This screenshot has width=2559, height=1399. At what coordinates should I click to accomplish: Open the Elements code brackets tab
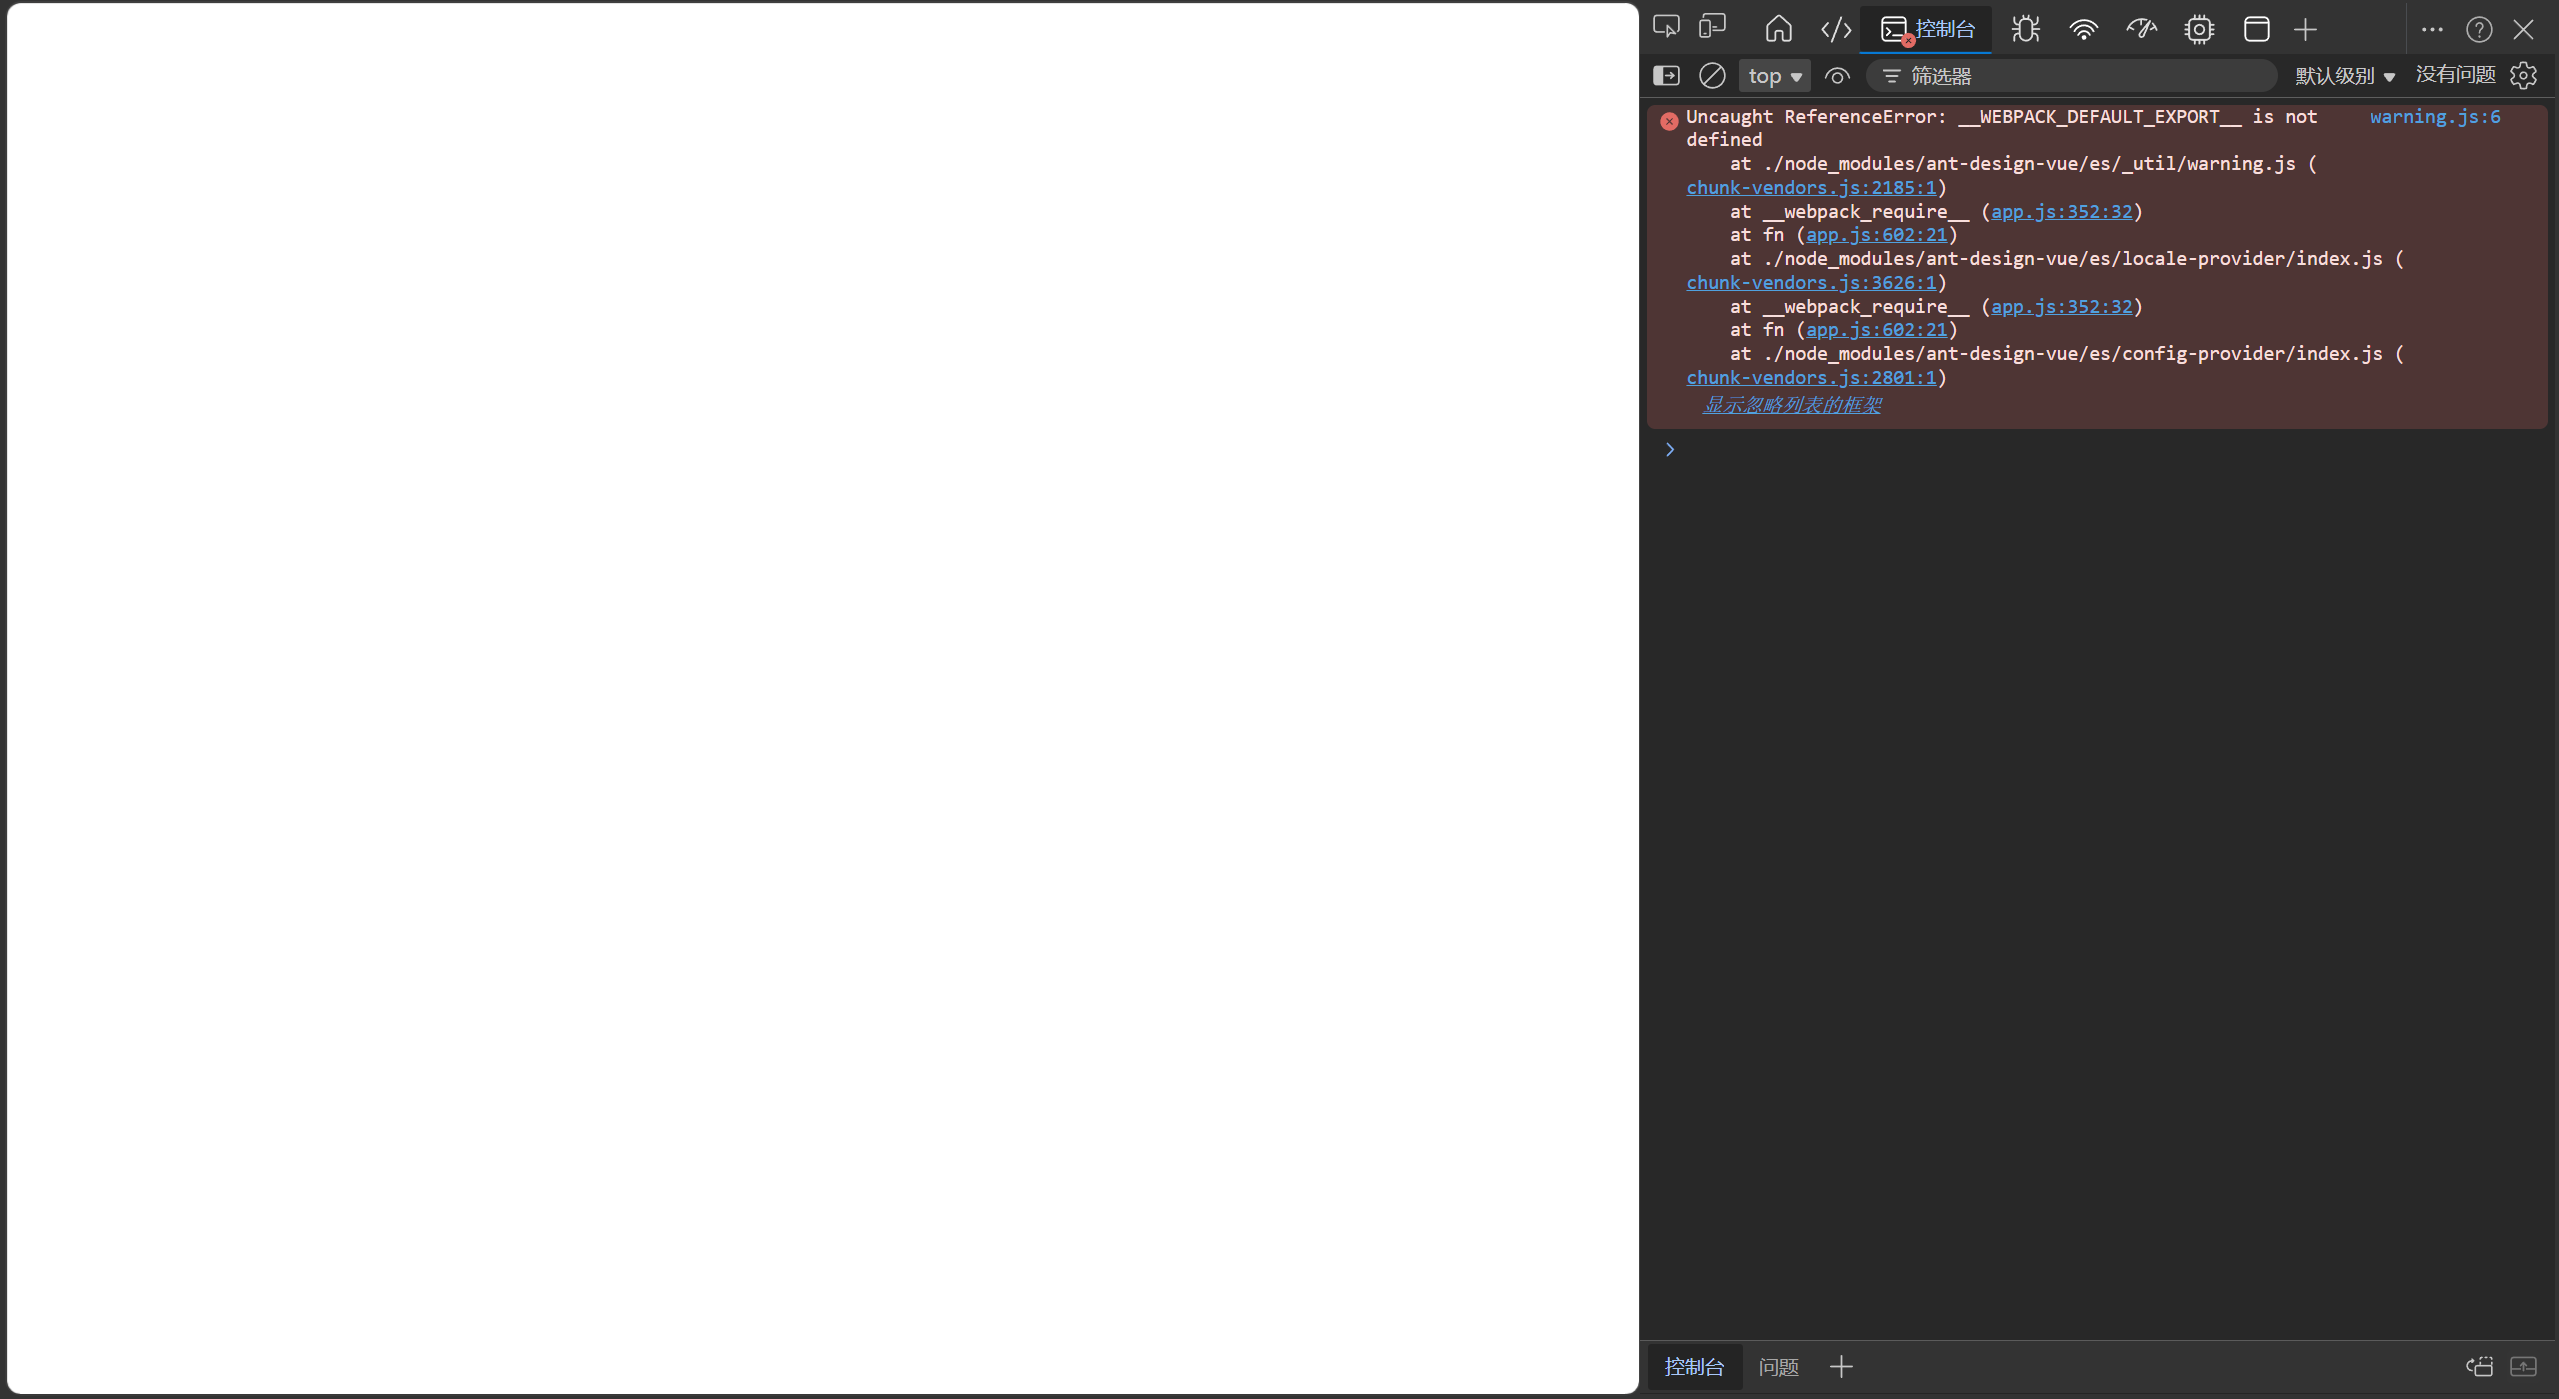pos(1835,29)
